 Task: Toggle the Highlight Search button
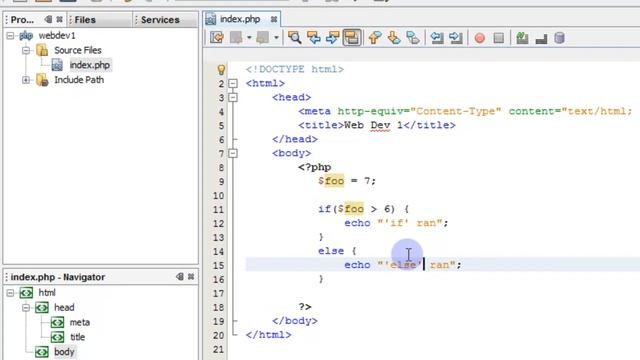(352, 38)
